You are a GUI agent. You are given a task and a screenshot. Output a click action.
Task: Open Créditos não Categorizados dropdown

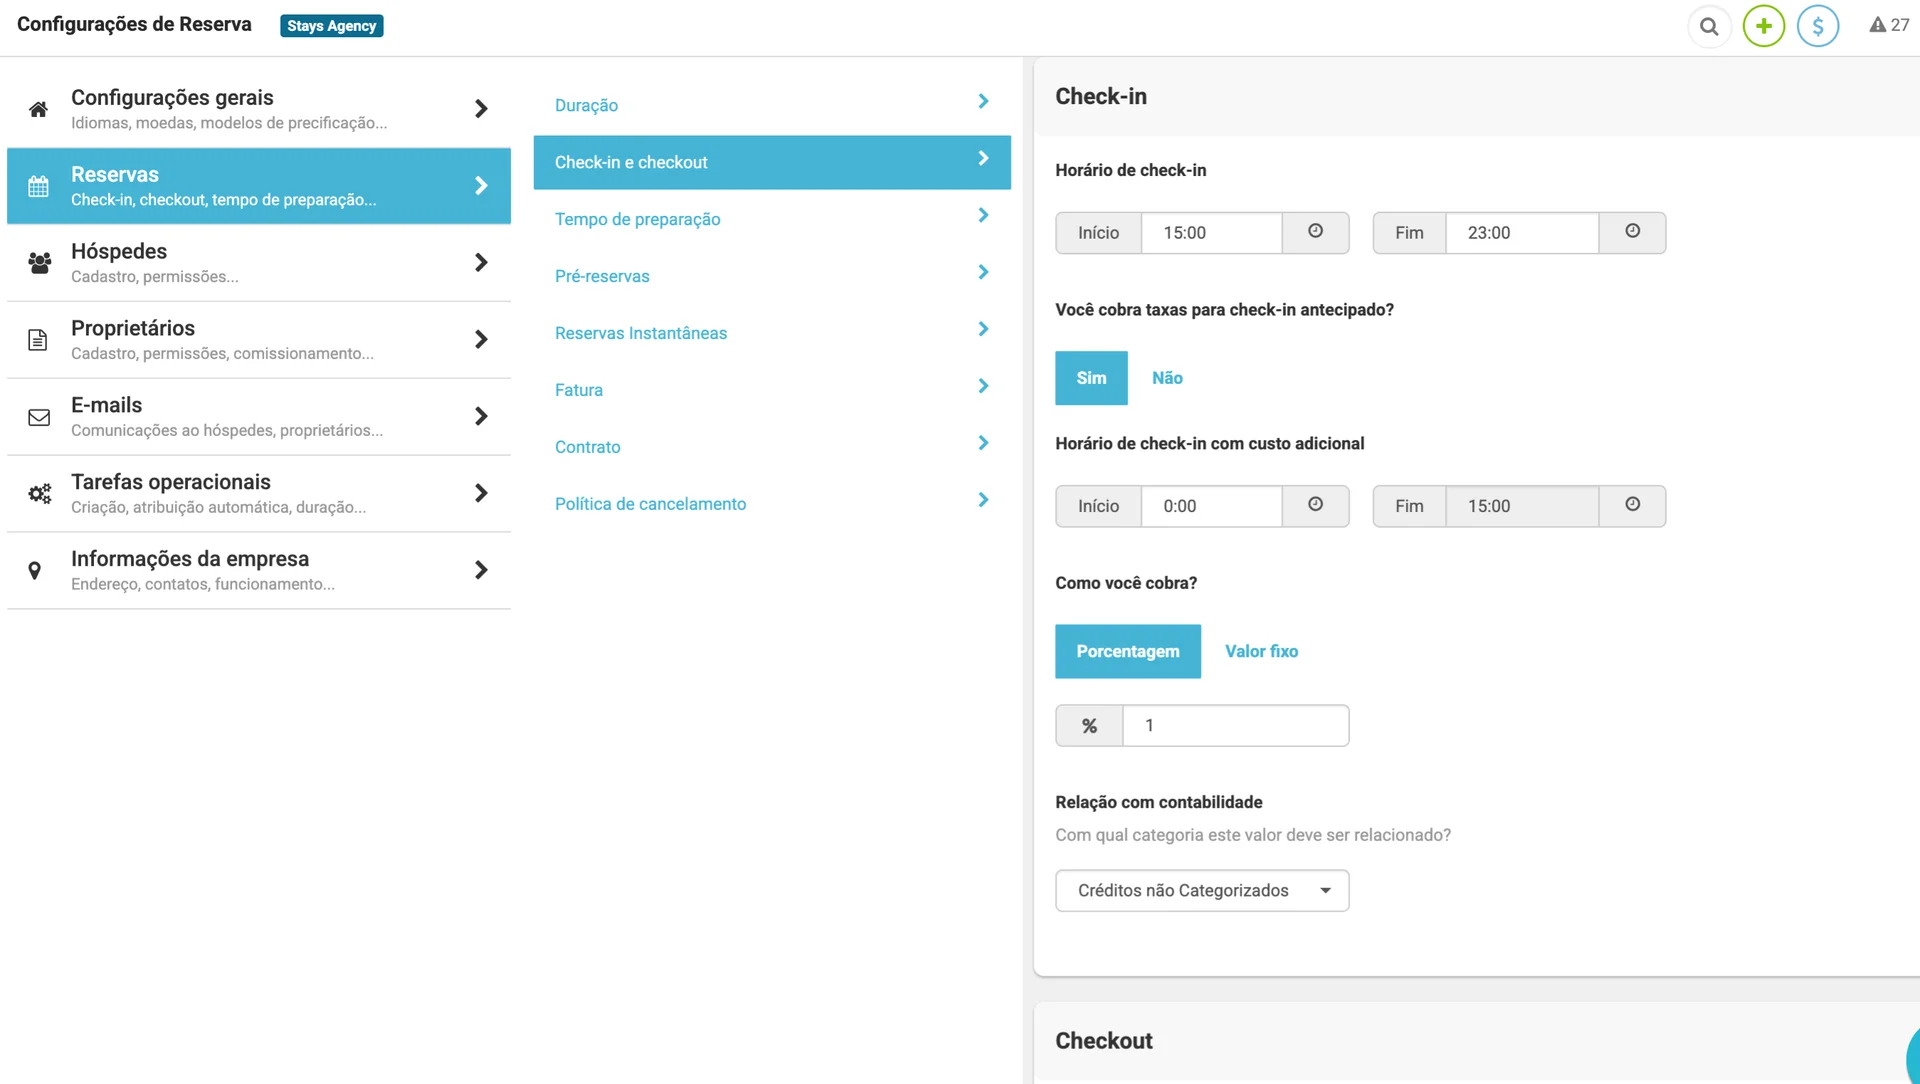point(1202,891)
